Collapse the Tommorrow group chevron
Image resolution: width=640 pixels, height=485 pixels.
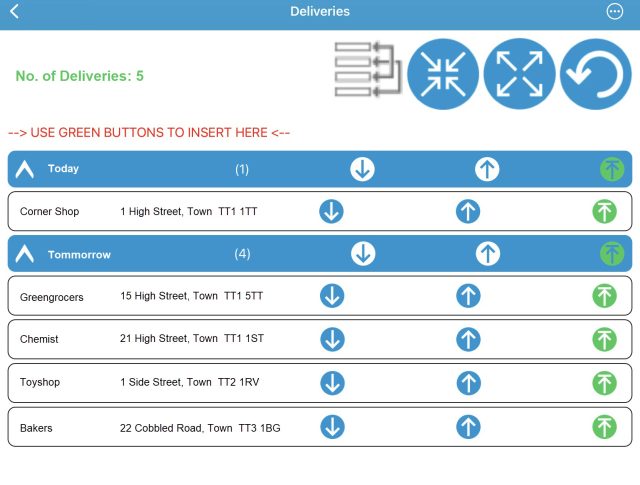(24, 254)
